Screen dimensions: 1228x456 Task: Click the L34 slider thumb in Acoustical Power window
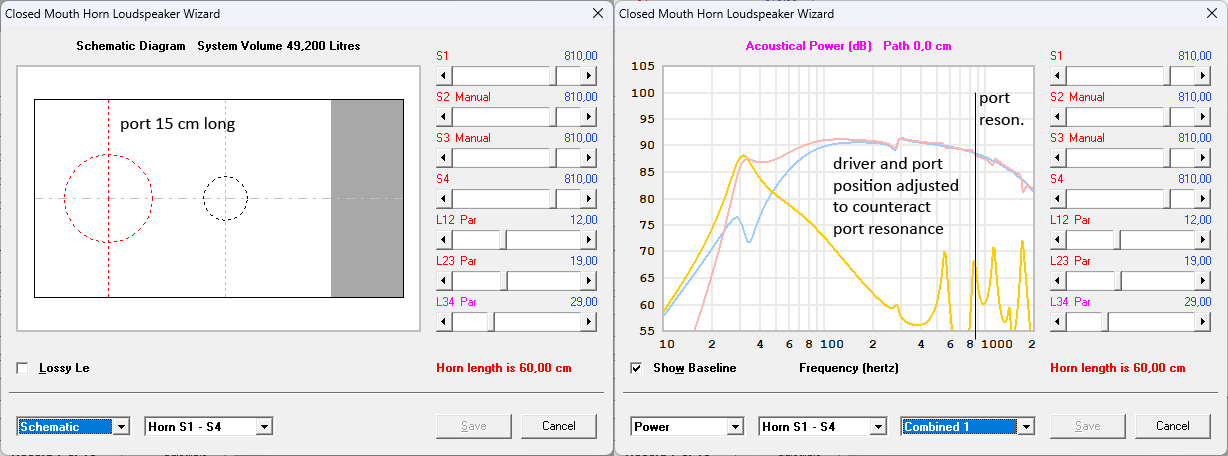tap(1105, 322)
